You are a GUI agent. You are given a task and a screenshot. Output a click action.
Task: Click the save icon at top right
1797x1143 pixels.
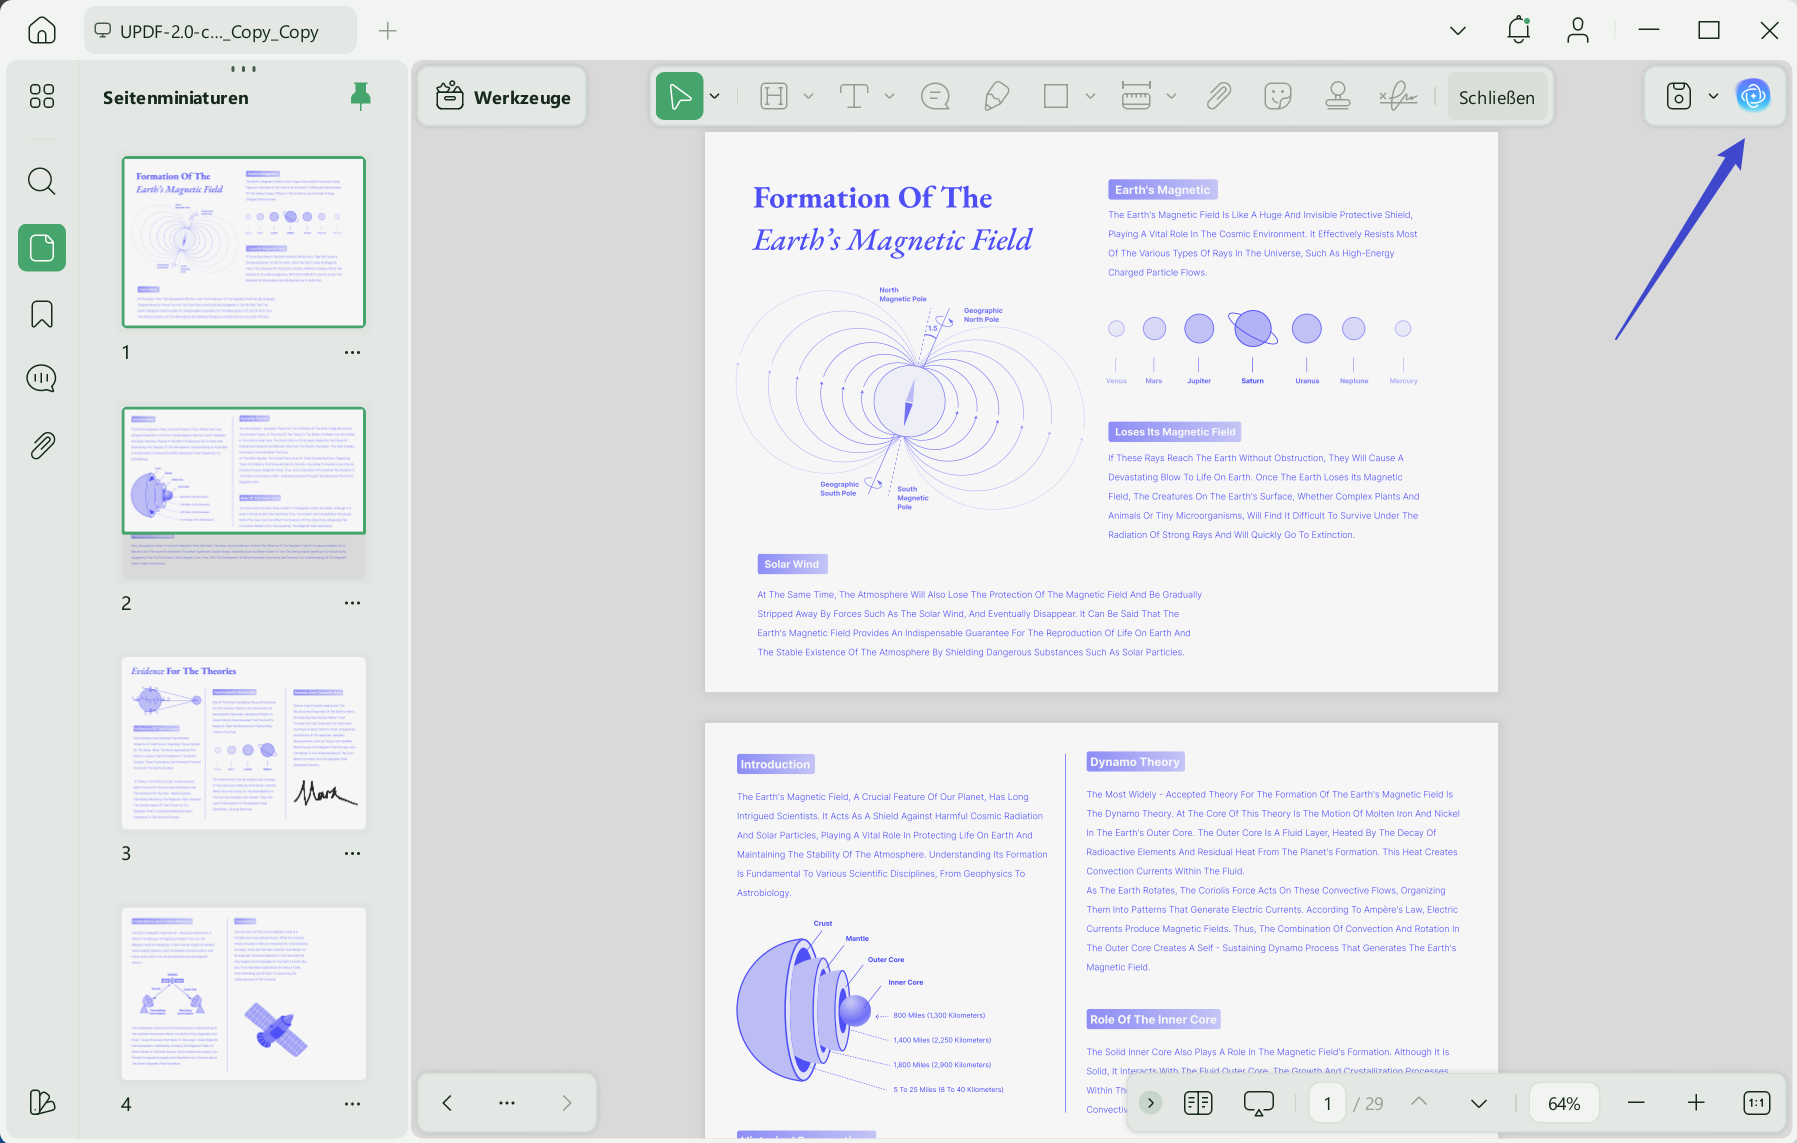[1679, 96]
